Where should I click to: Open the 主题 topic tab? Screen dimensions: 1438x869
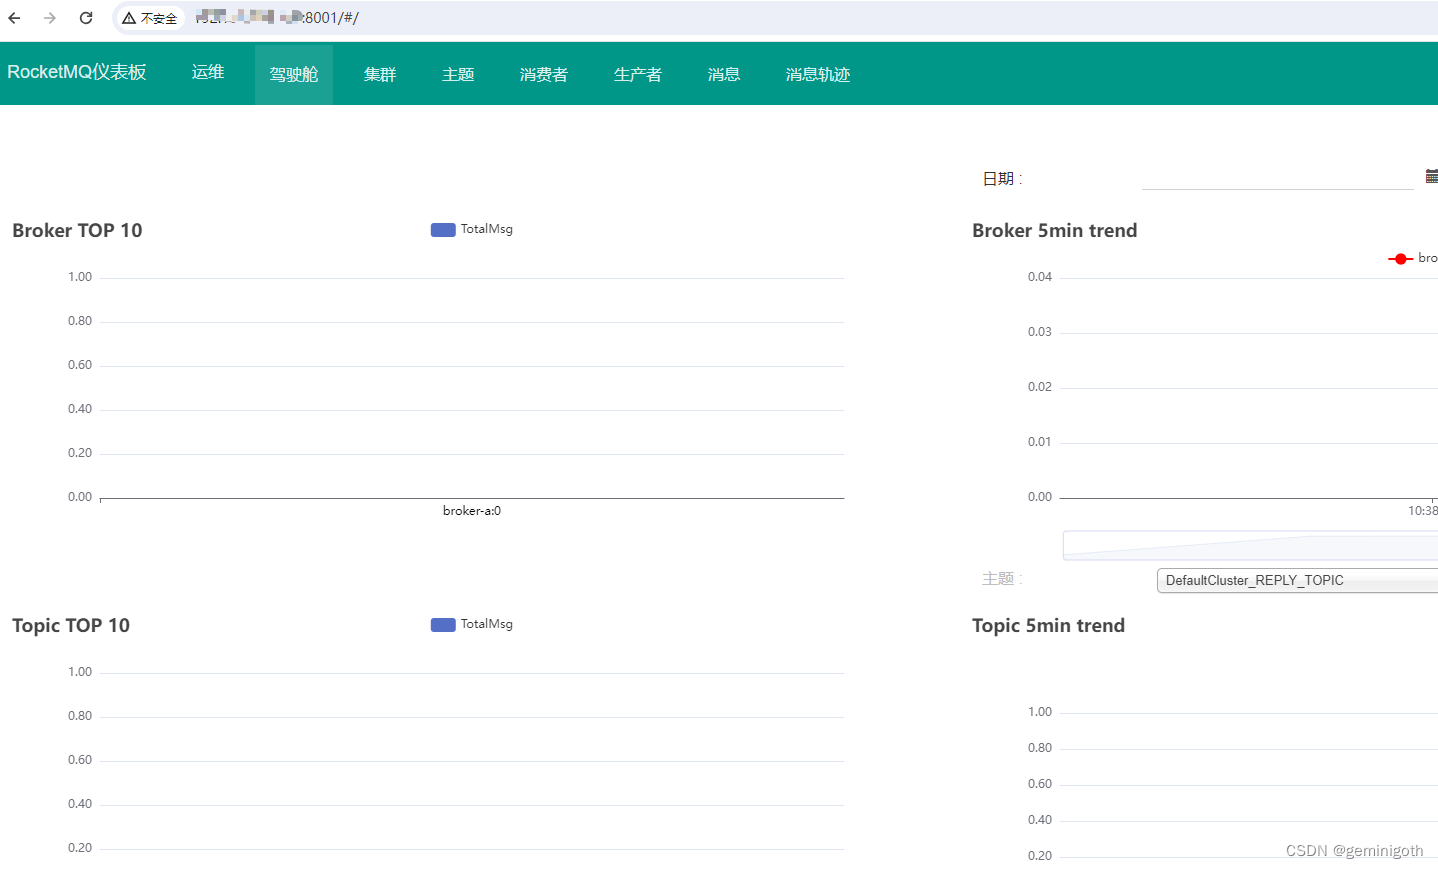click(458, 74)
